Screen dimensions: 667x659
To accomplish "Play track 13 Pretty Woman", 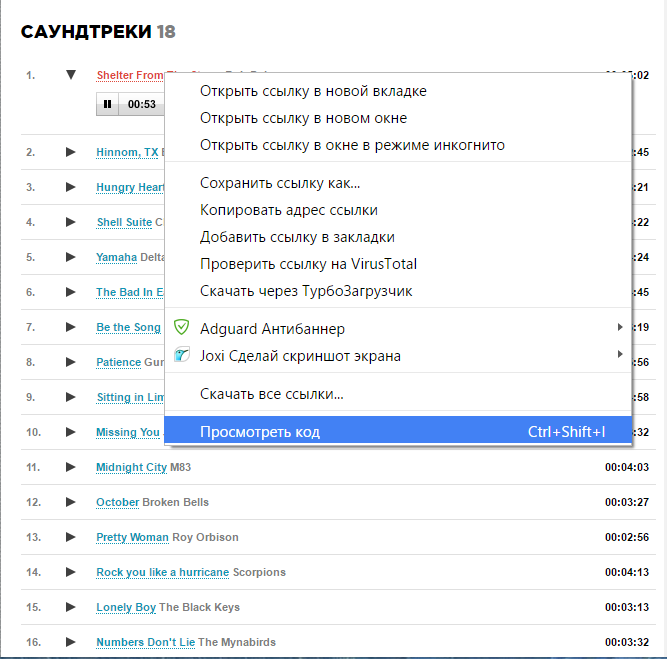I will [71, 537].
